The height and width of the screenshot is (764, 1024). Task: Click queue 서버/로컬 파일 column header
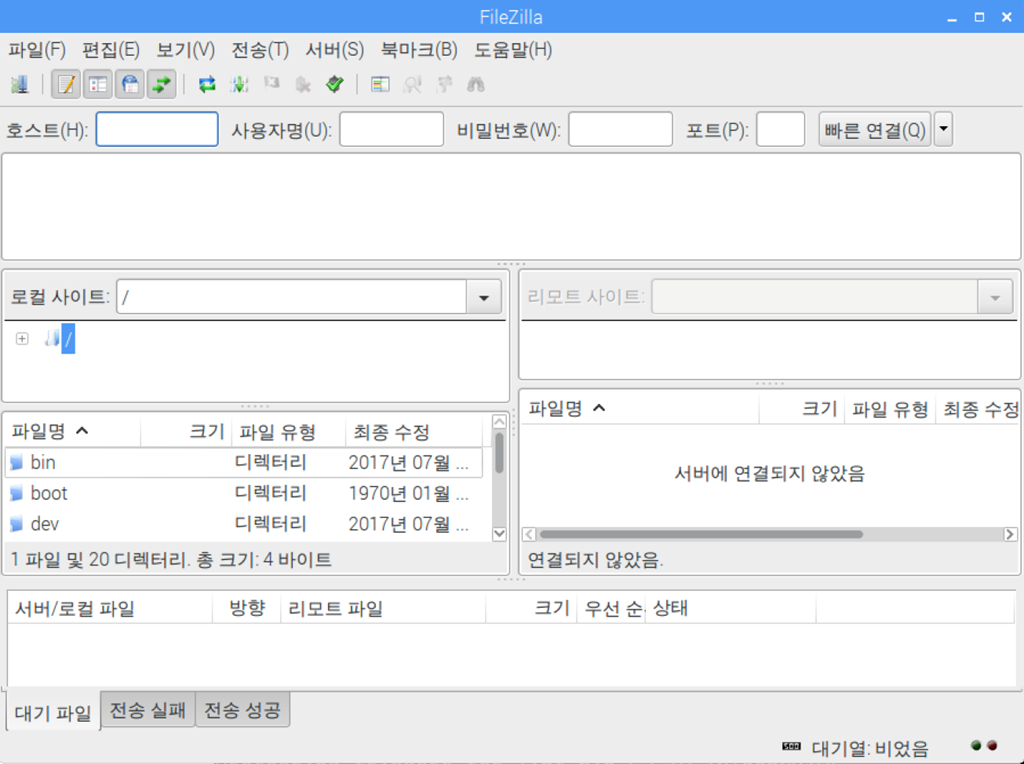click(x=110, y=609)
